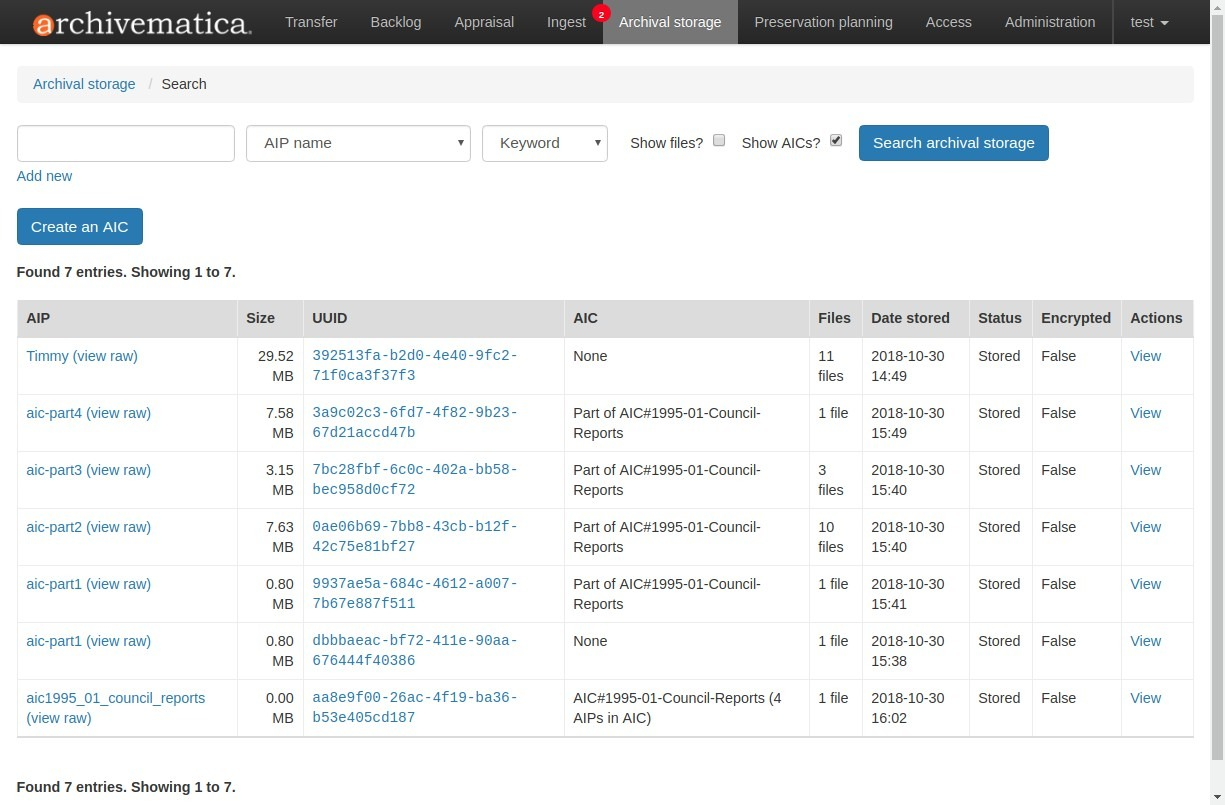Enable the Show files checkbox
The height and width of the screenshot is (805, 1225).
[719, 141]
